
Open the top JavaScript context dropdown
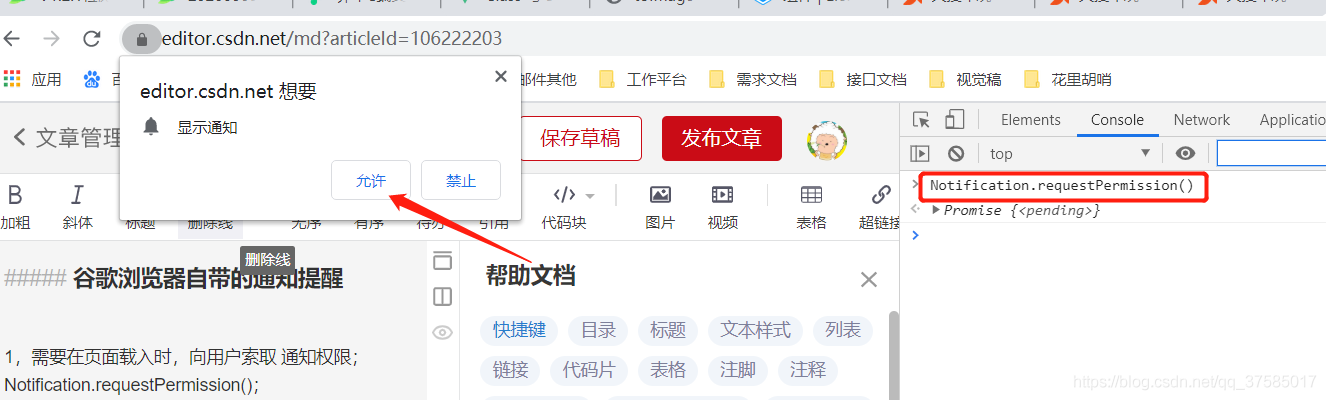1069,154
